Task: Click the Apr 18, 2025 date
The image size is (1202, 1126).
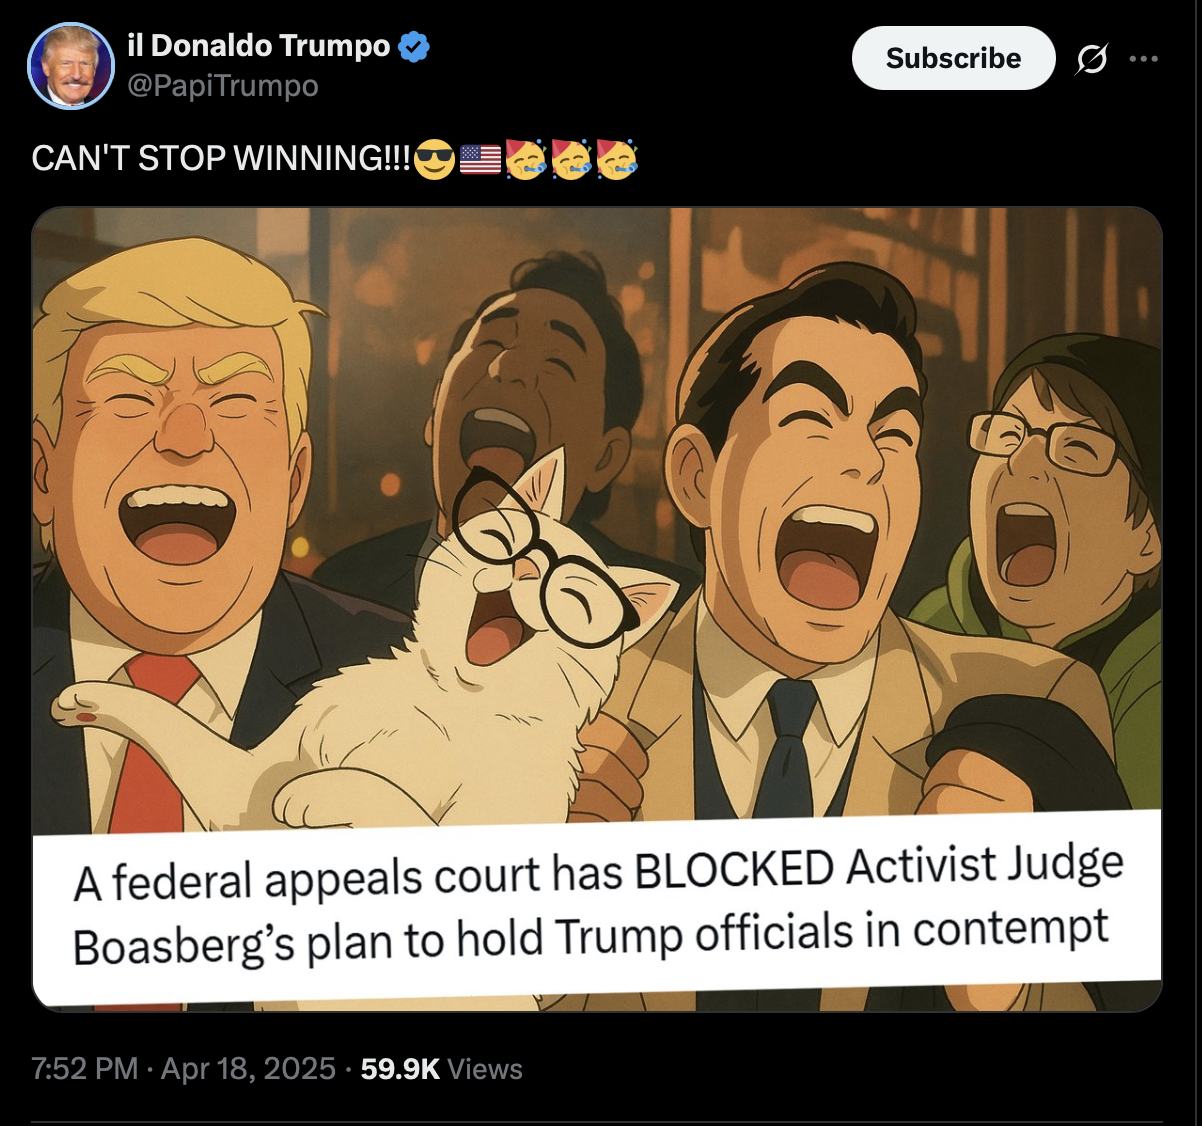Action: [248, 1069]
